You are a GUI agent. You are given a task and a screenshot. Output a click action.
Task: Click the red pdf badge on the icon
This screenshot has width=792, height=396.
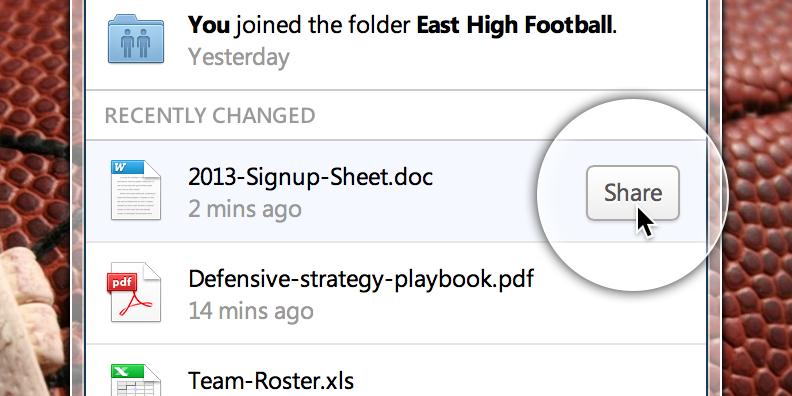(123, 282)
